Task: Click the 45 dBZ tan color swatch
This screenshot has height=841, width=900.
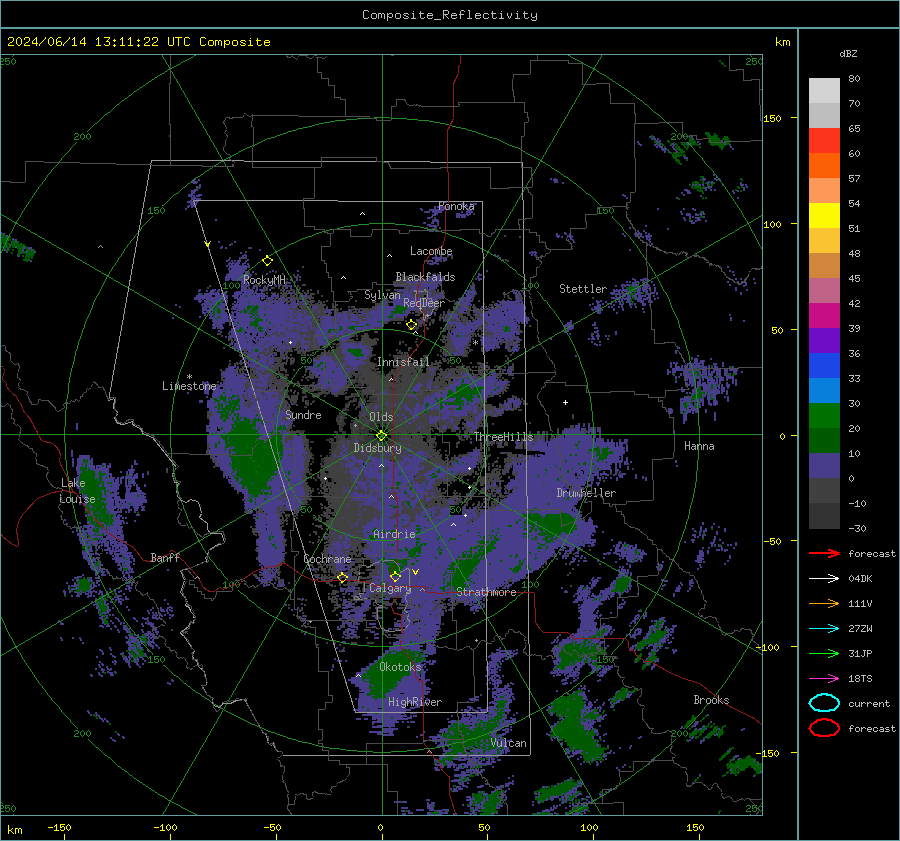Action: pos(824,265)
